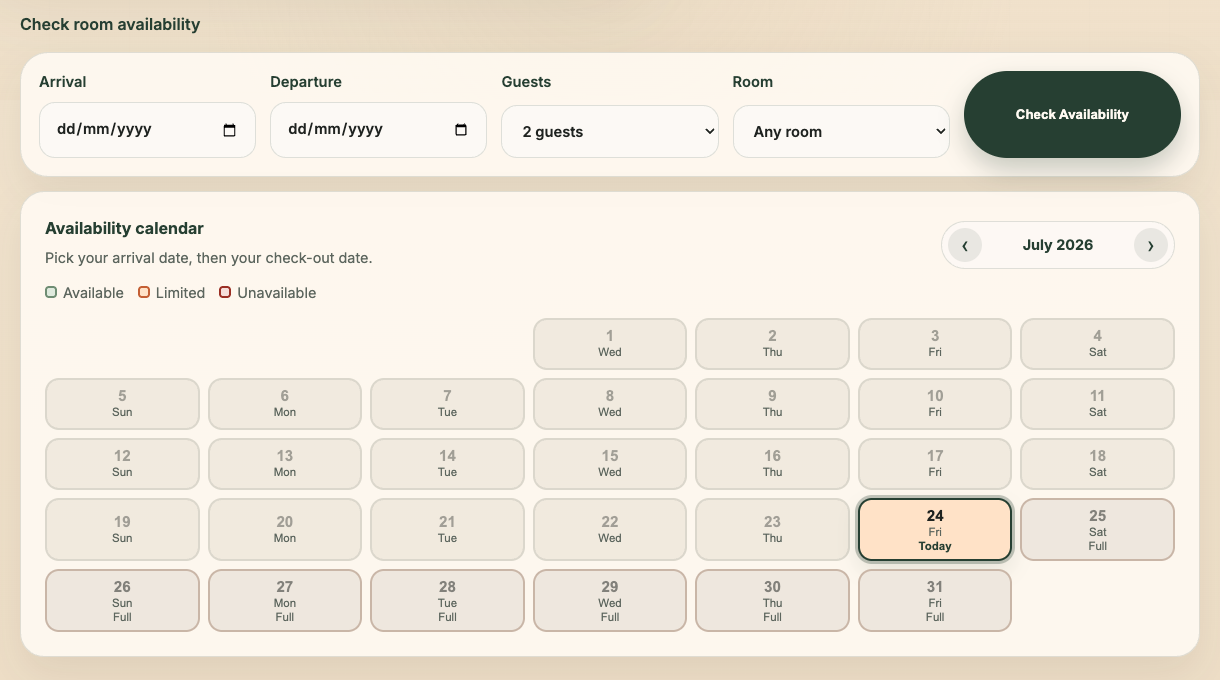
Task: Click day 14 Tue
Action: [447, 464]
